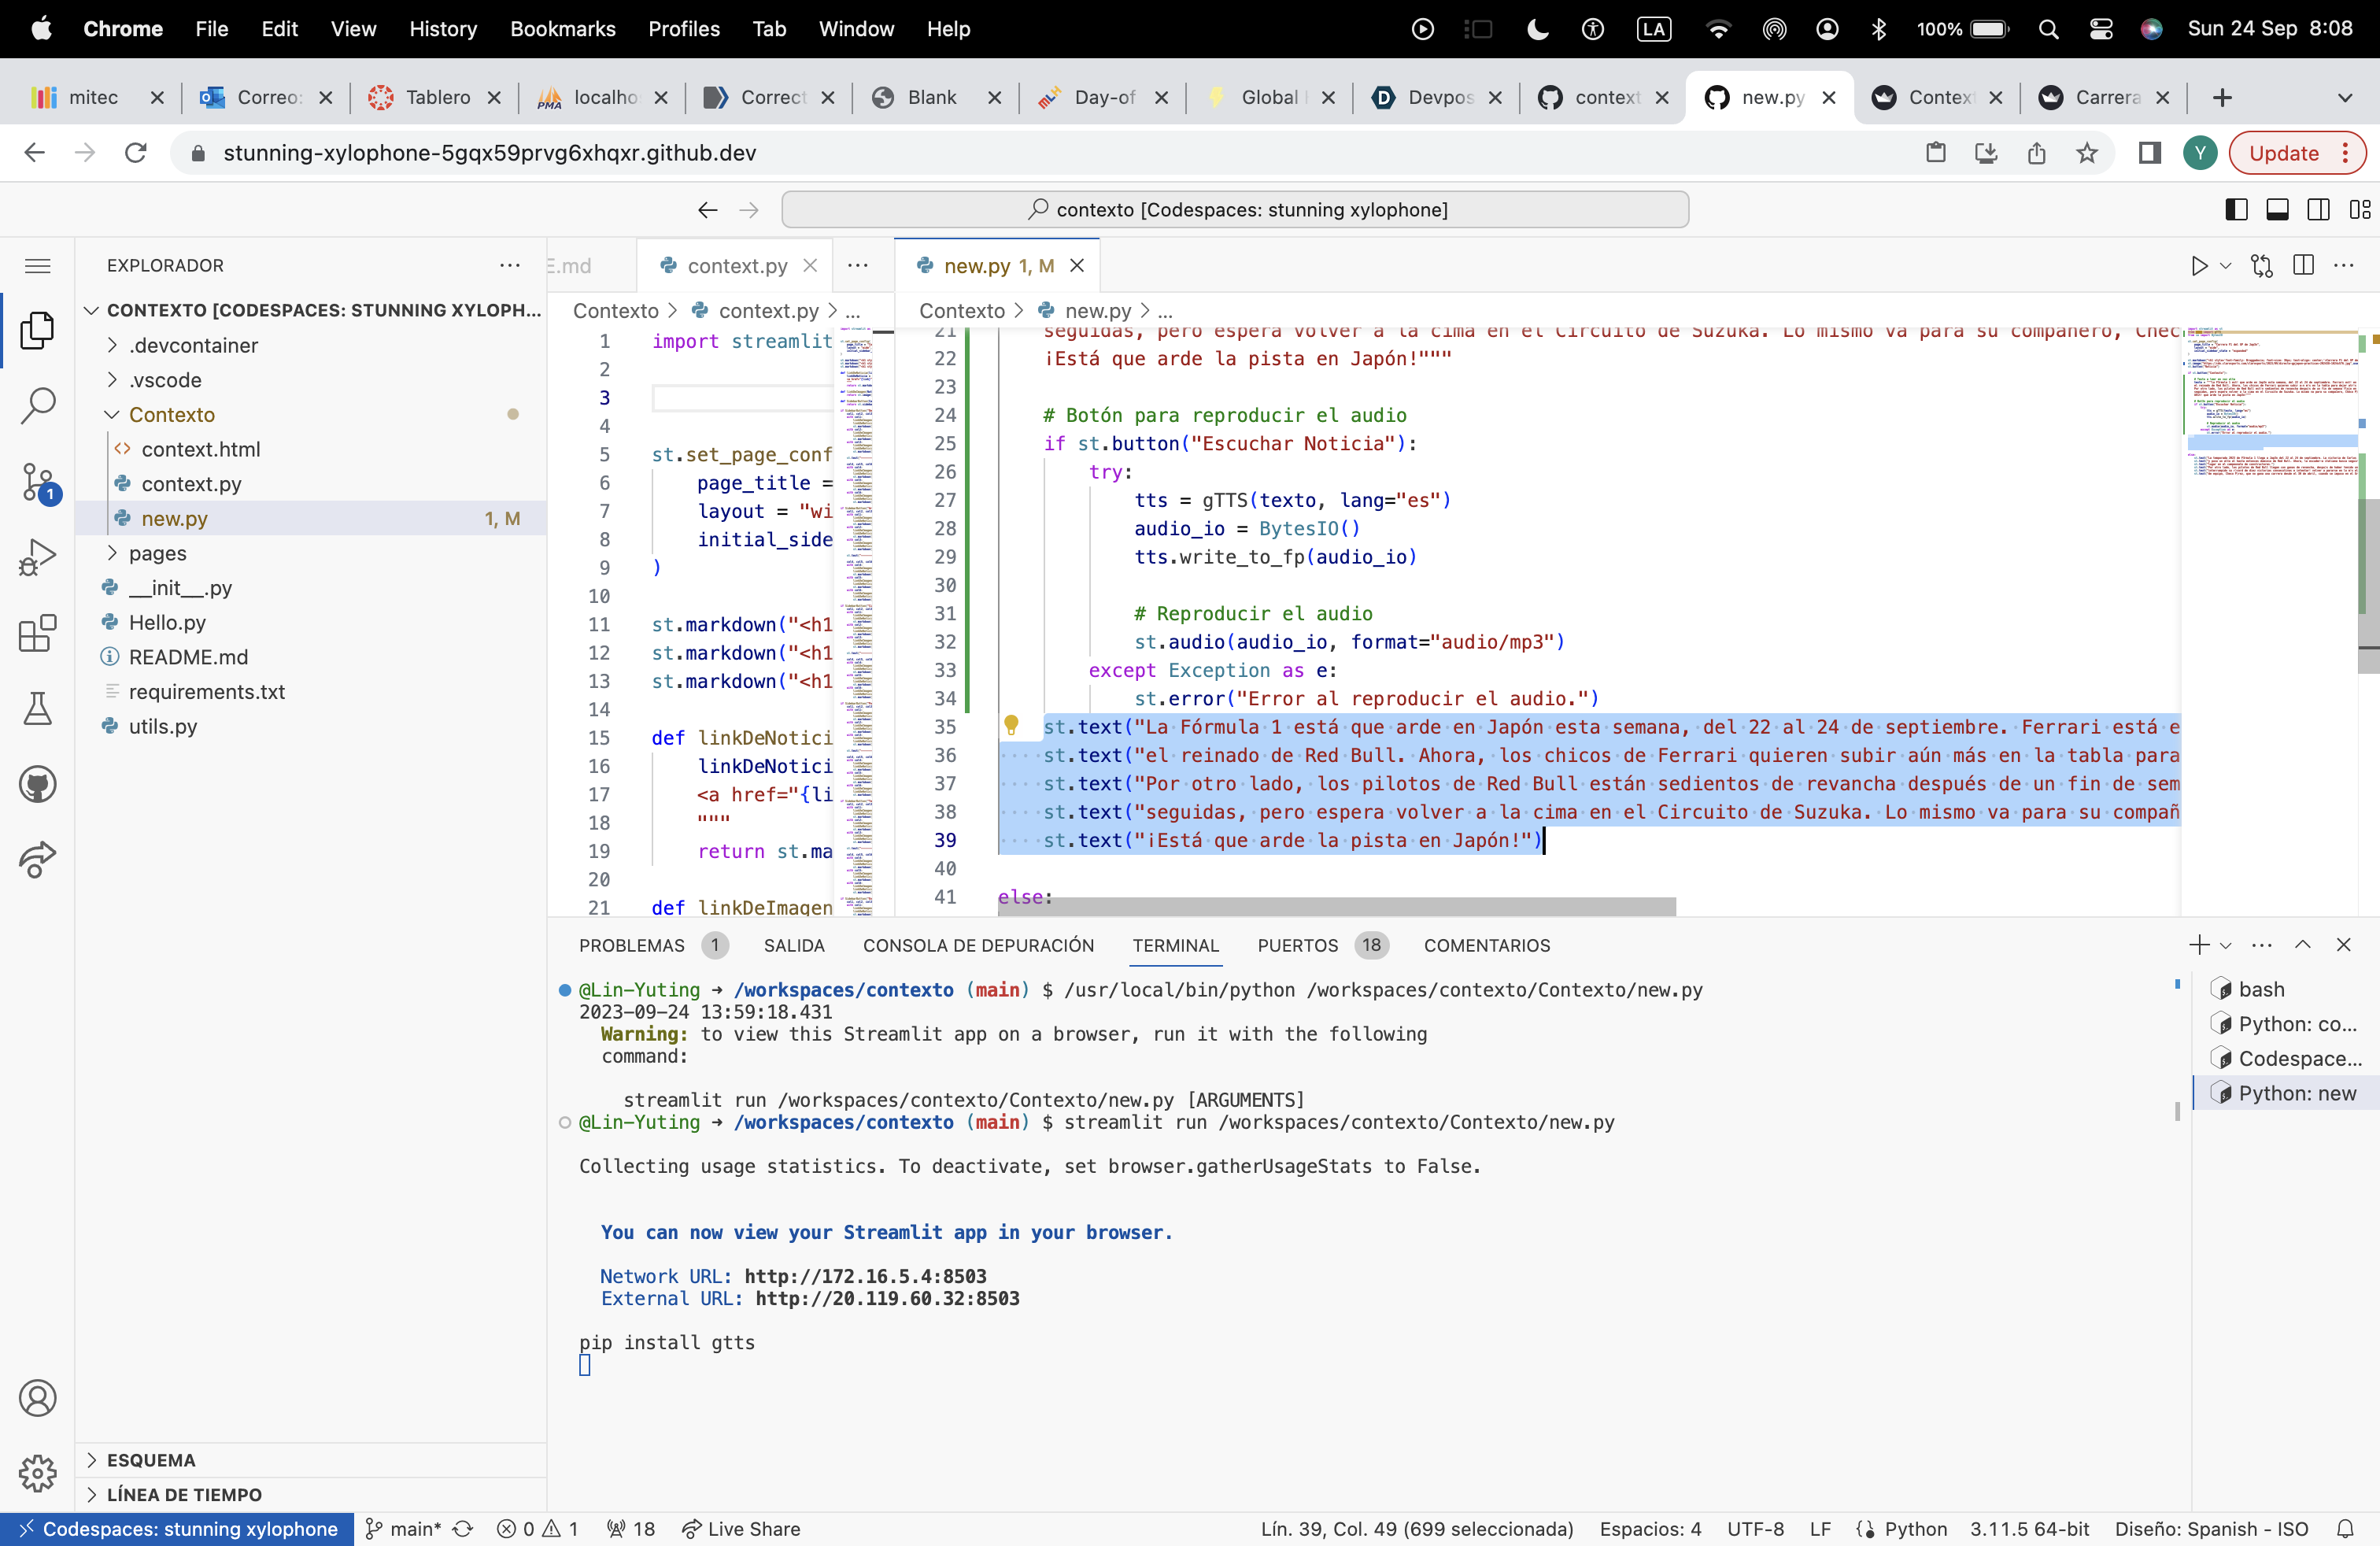Click the command center search field
Viewport: 2380px width, 1546px height.
coord(1234,210)
